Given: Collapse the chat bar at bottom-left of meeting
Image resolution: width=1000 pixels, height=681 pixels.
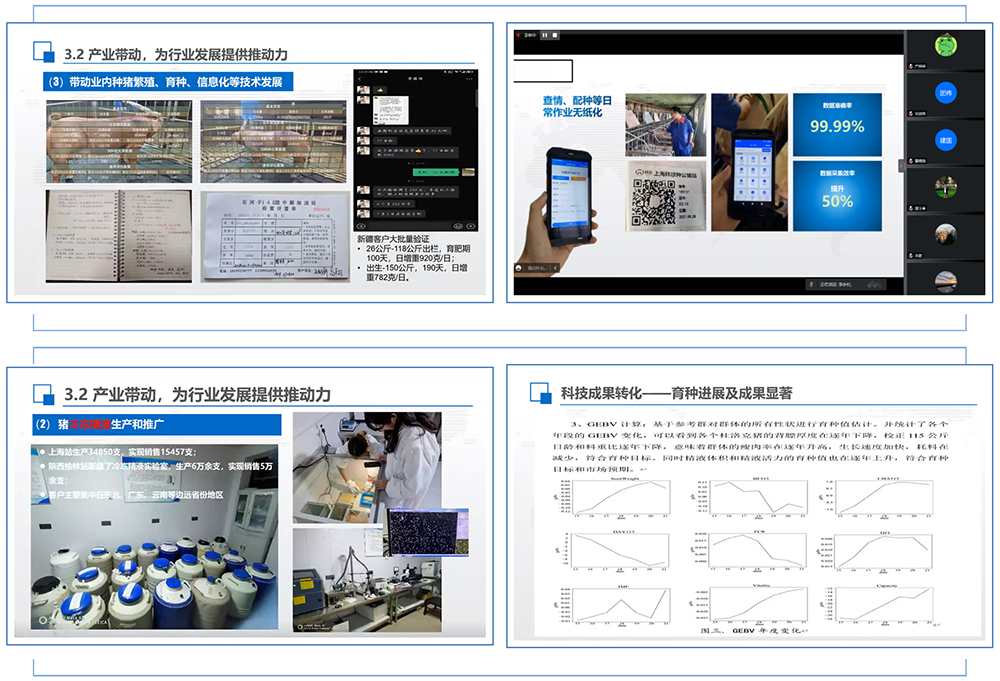Looking at the screenshot, I should click(557, 268).
